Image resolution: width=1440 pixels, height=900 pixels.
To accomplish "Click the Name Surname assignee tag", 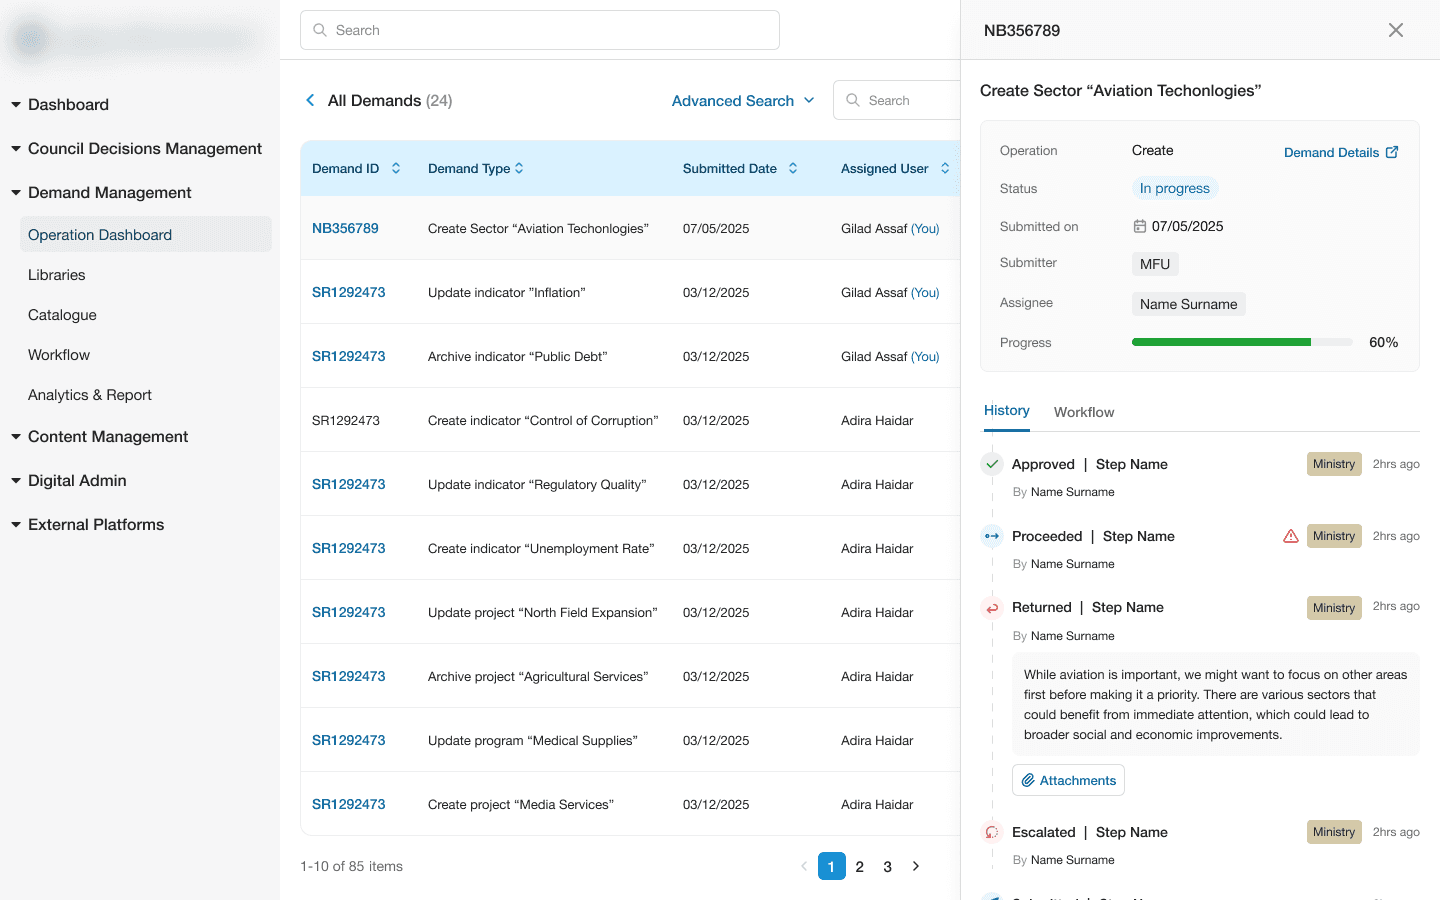I will (1188, 304).
